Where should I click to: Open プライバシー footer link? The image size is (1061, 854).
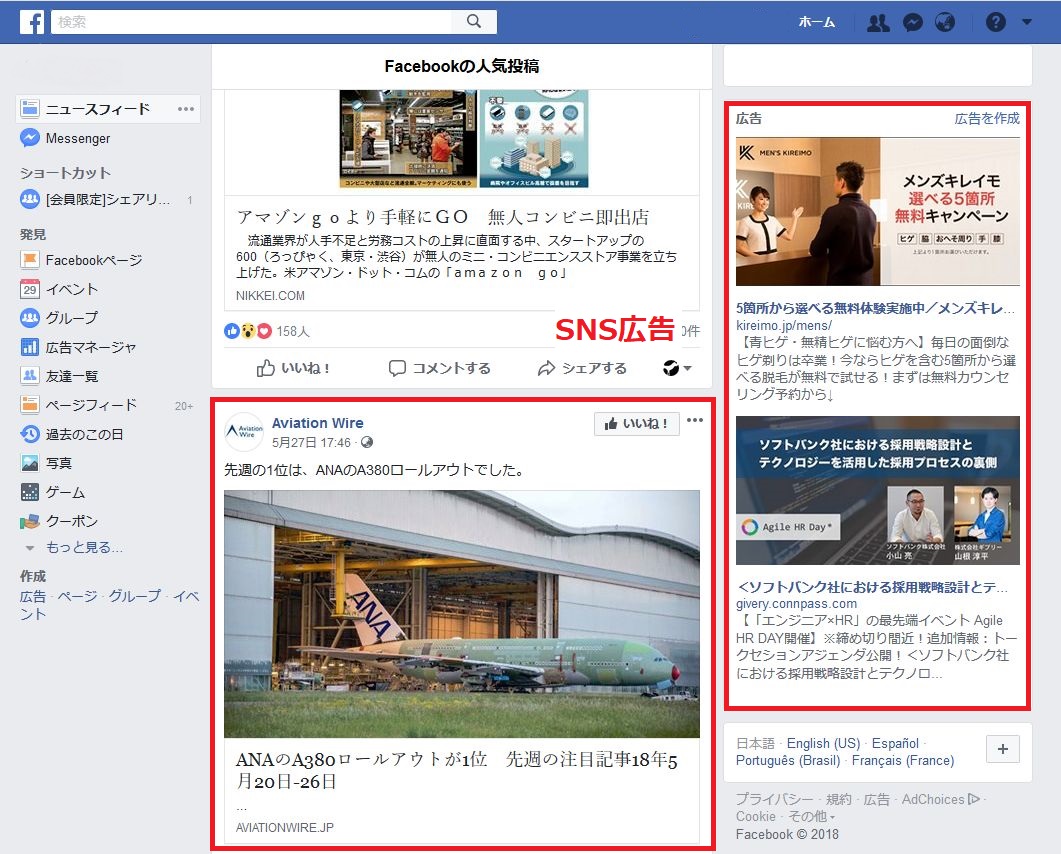(x=775, y=799)
